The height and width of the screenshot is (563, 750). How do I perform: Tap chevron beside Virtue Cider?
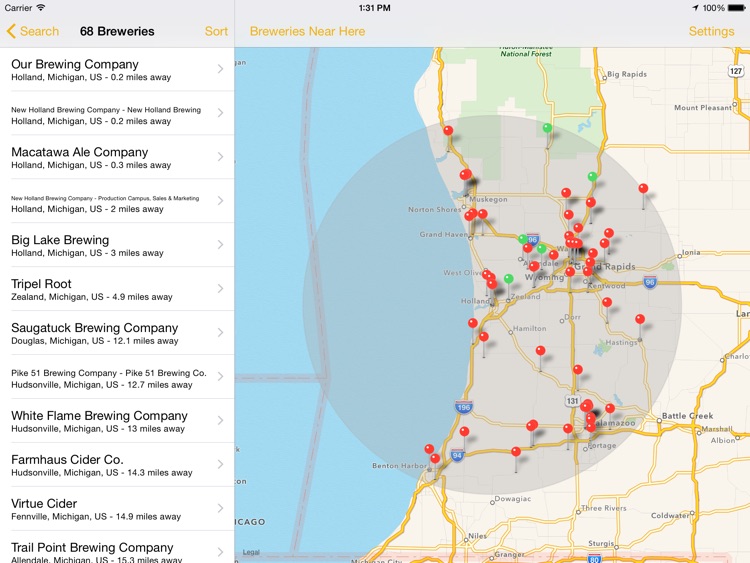(x=221, y=508)
